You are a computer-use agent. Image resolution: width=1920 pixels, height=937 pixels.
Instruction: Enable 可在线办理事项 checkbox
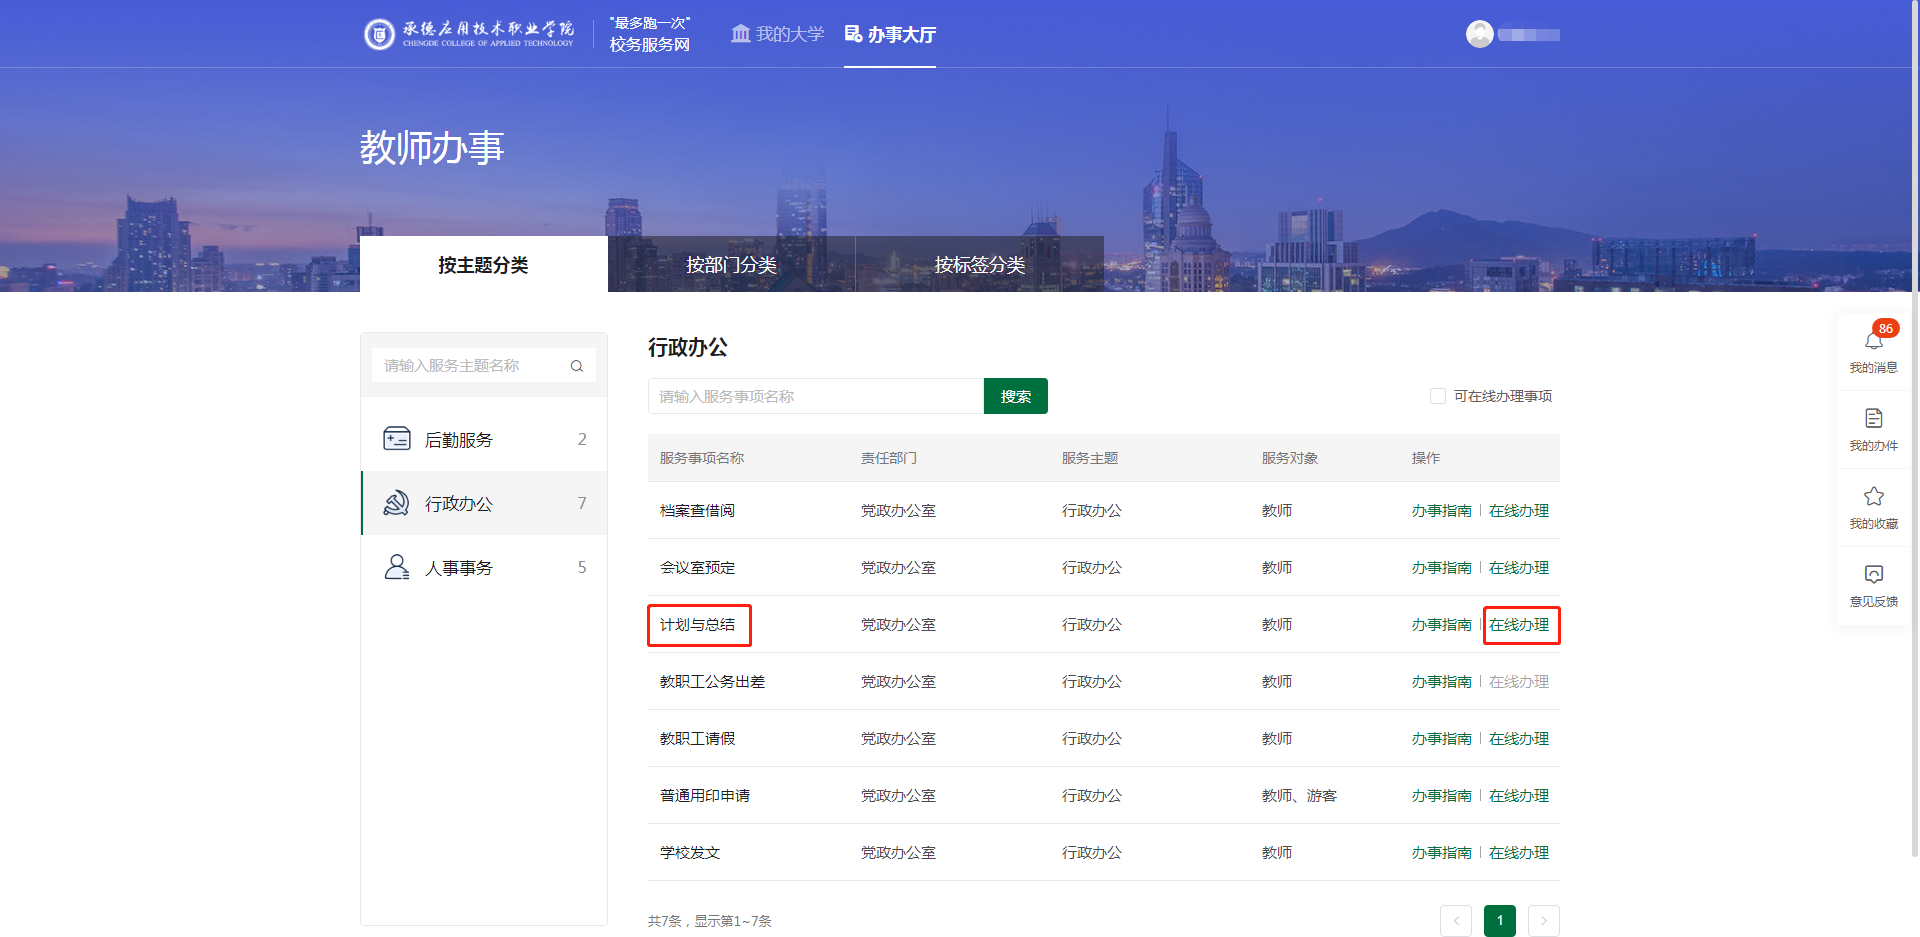click(1438, 396)
